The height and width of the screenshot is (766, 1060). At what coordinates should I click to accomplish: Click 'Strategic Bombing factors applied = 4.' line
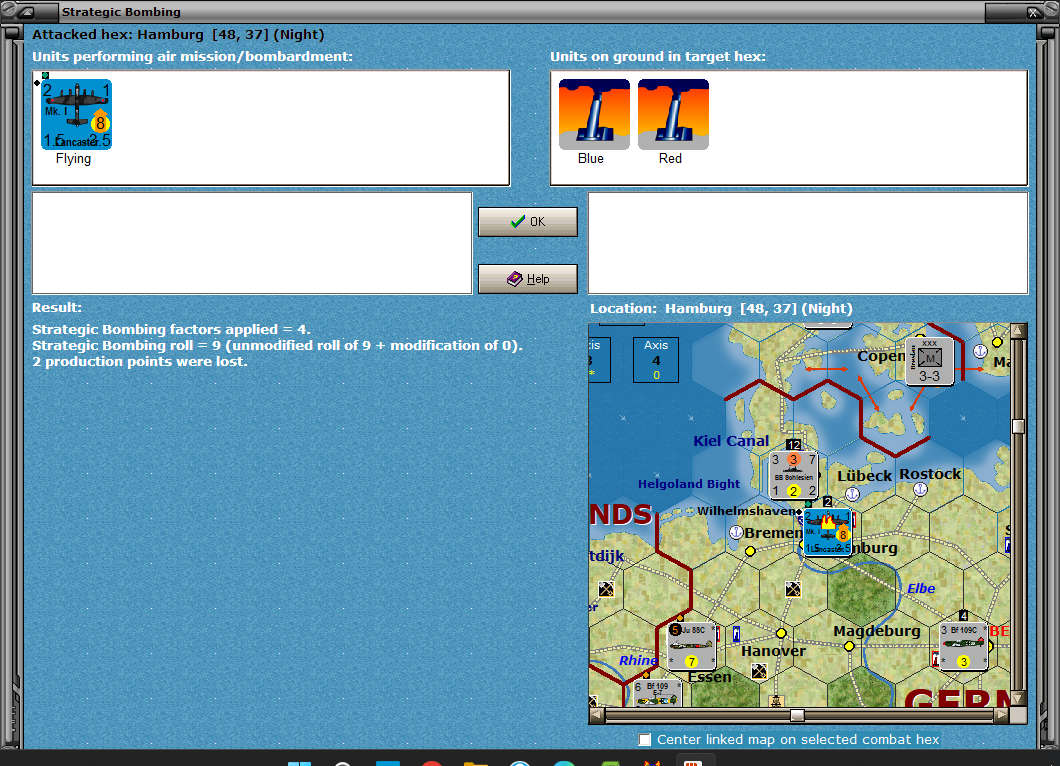pyautogui.click(x=171, y=329)
